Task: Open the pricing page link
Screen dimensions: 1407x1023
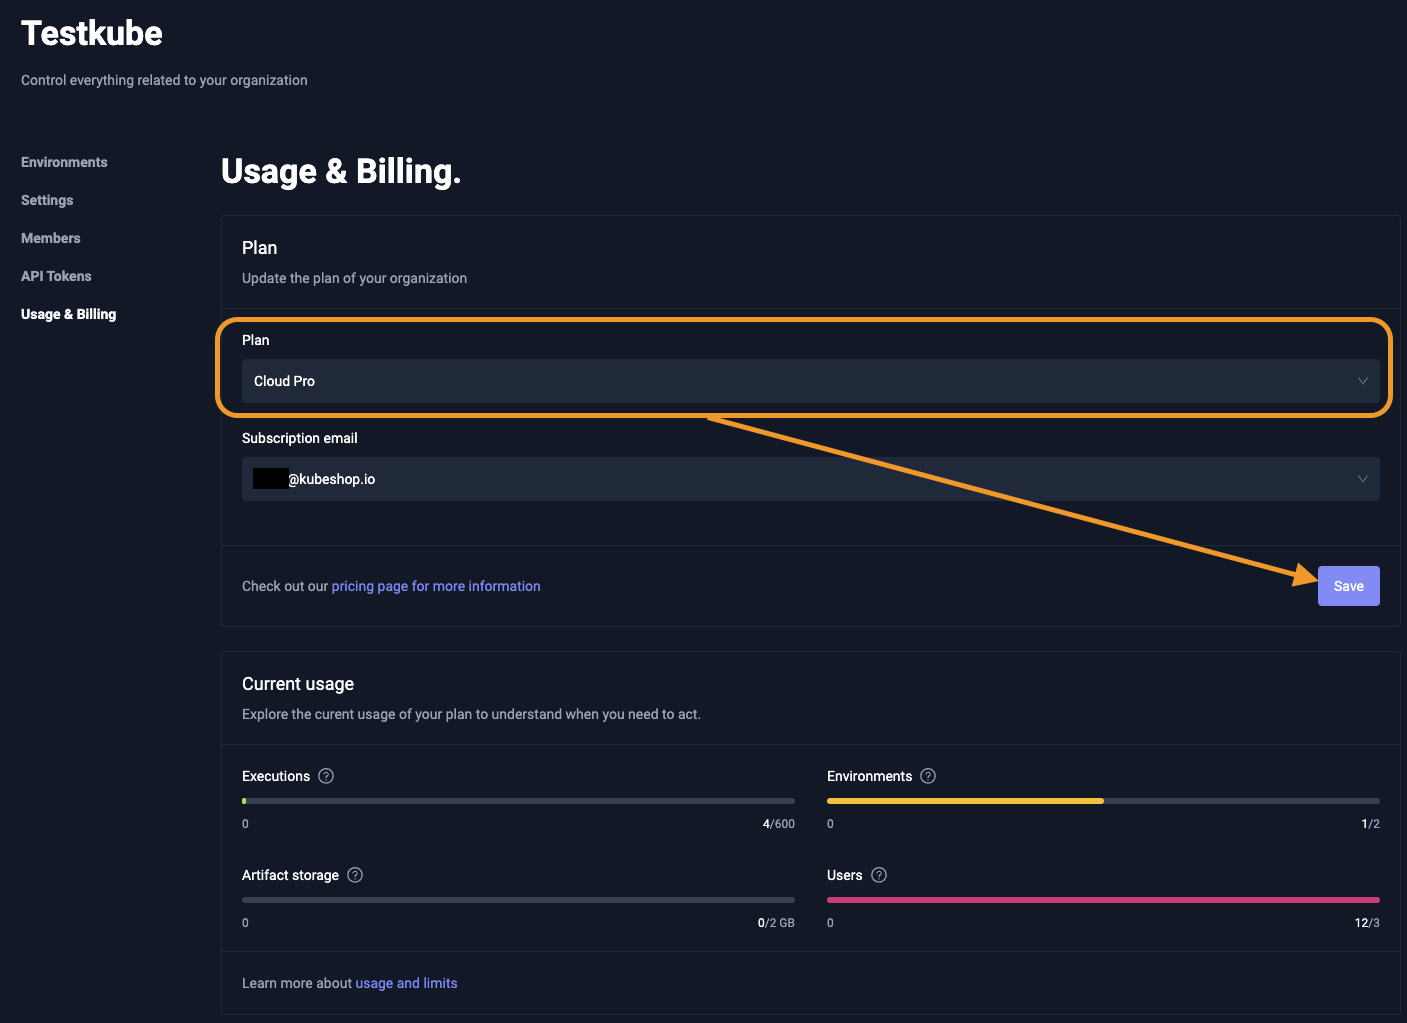Action: pos(436,586)
